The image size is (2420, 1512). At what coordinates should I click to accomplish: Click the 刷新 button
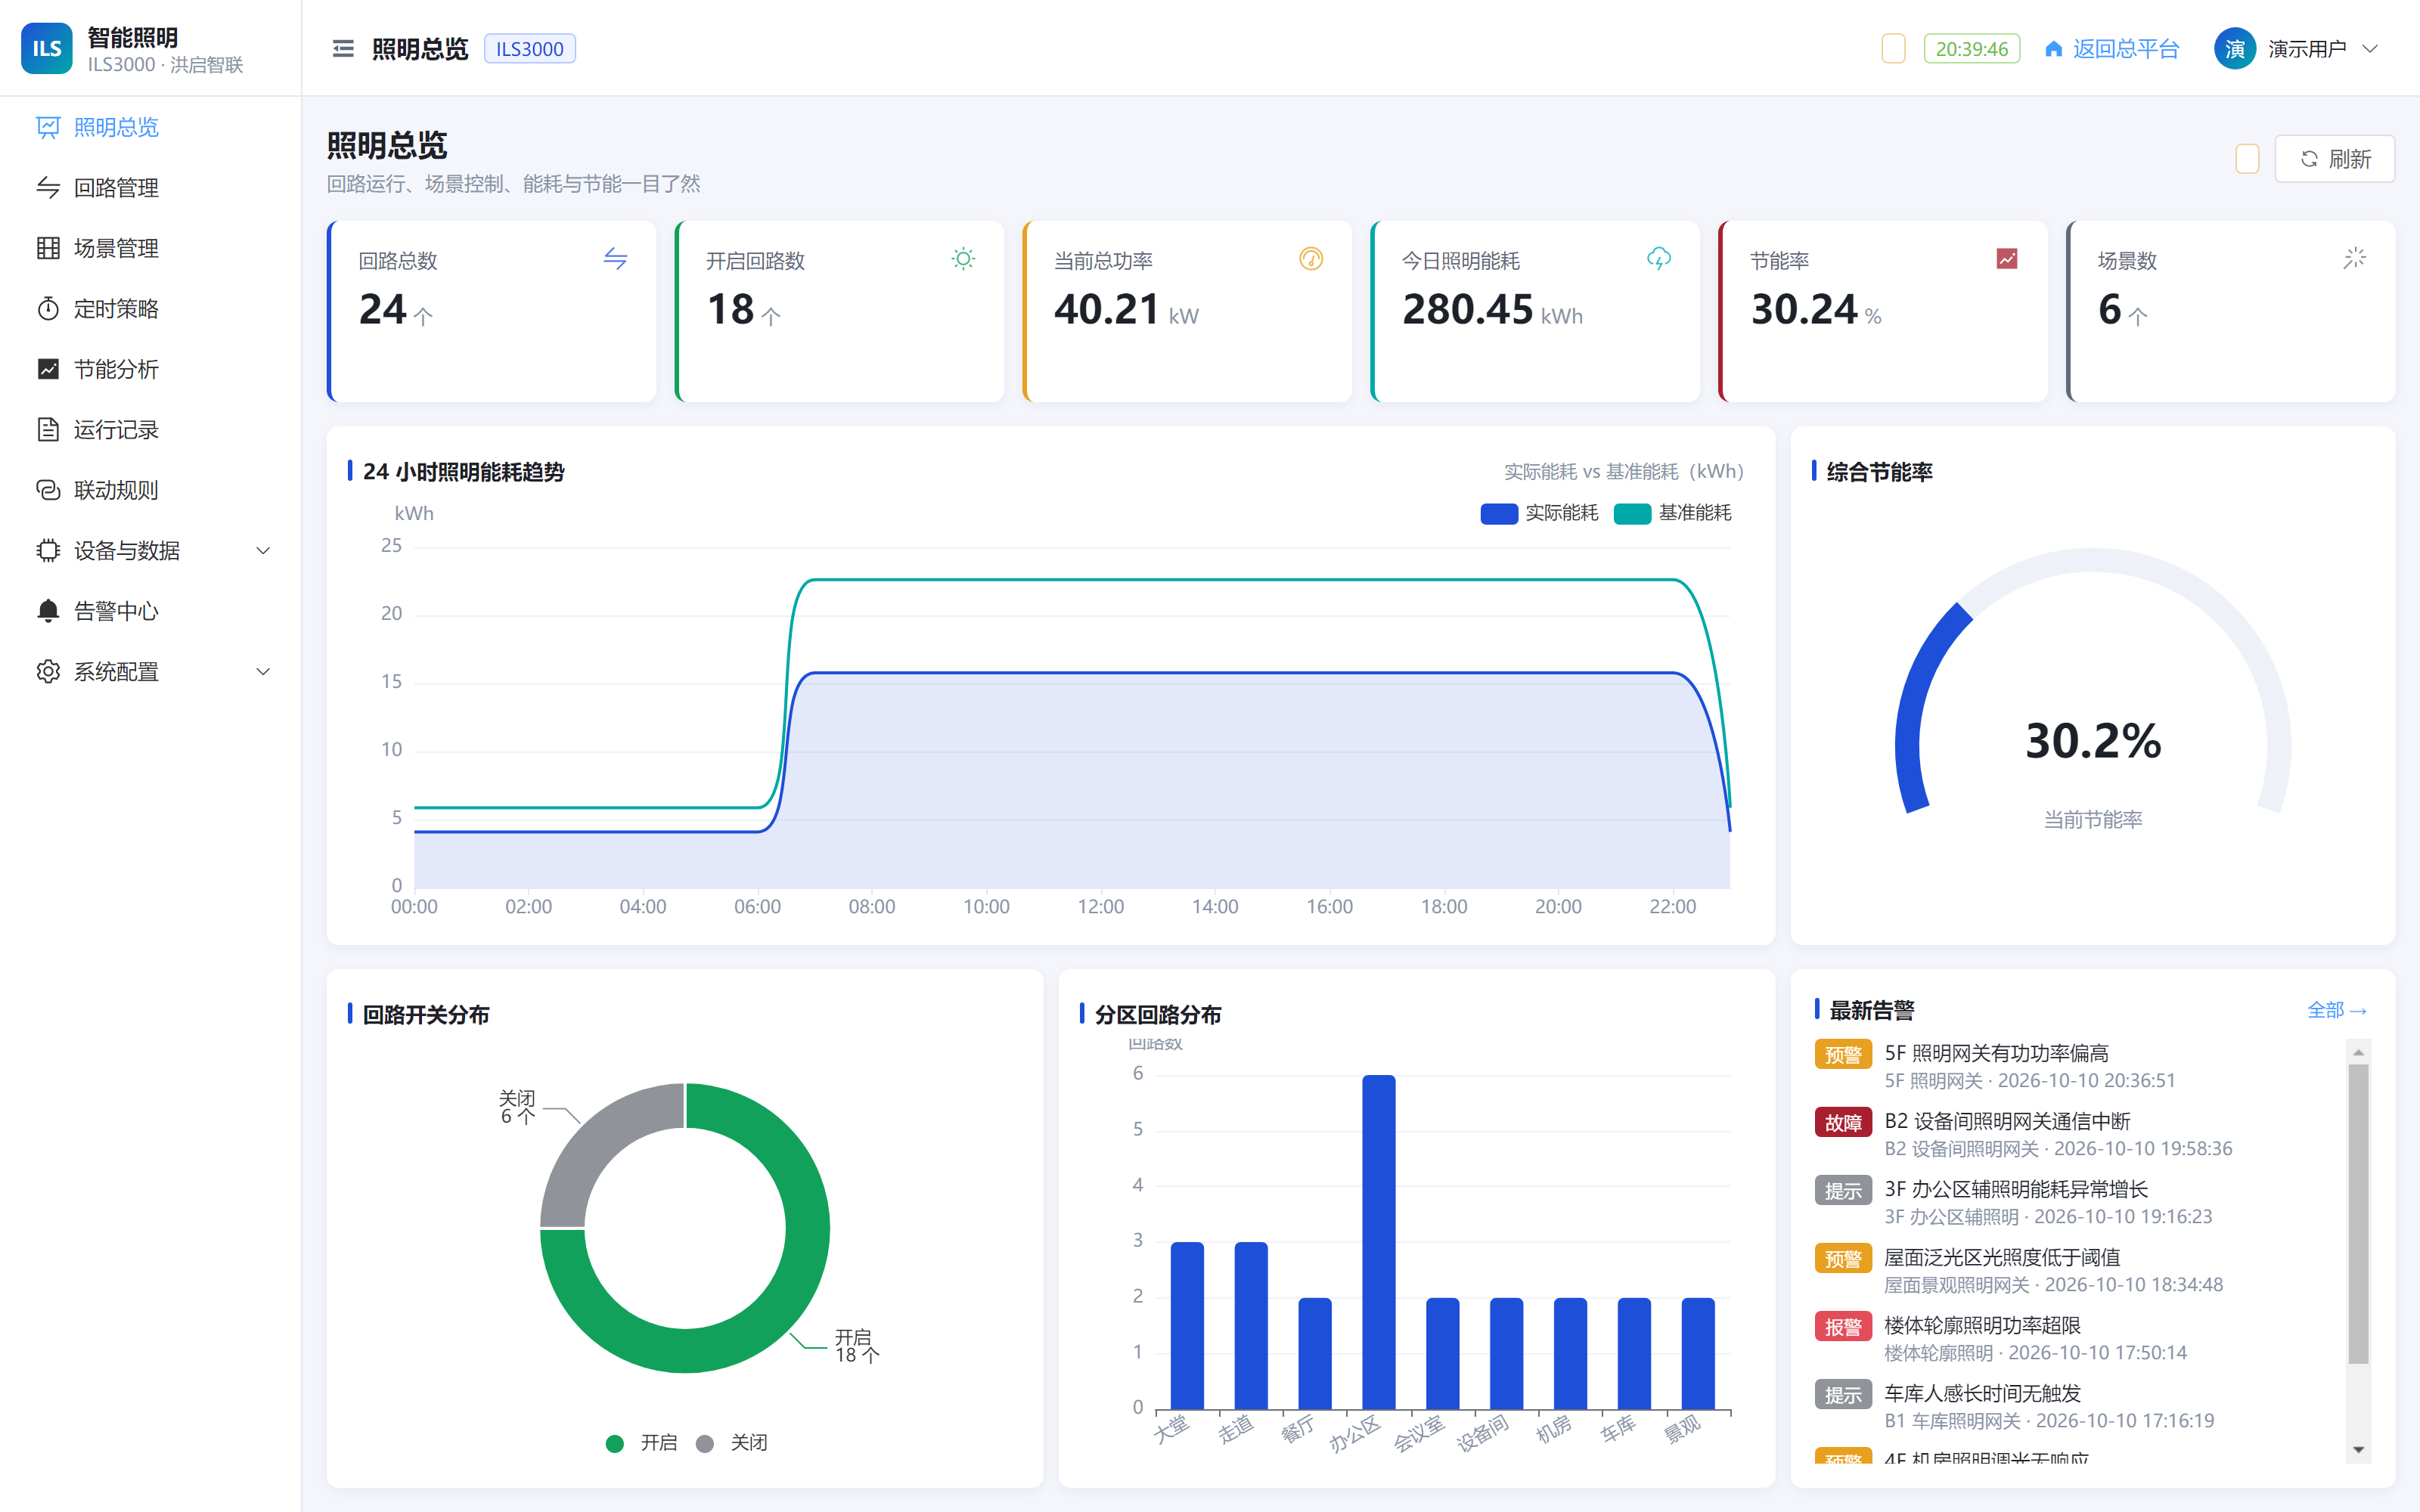click(2334, 159)
